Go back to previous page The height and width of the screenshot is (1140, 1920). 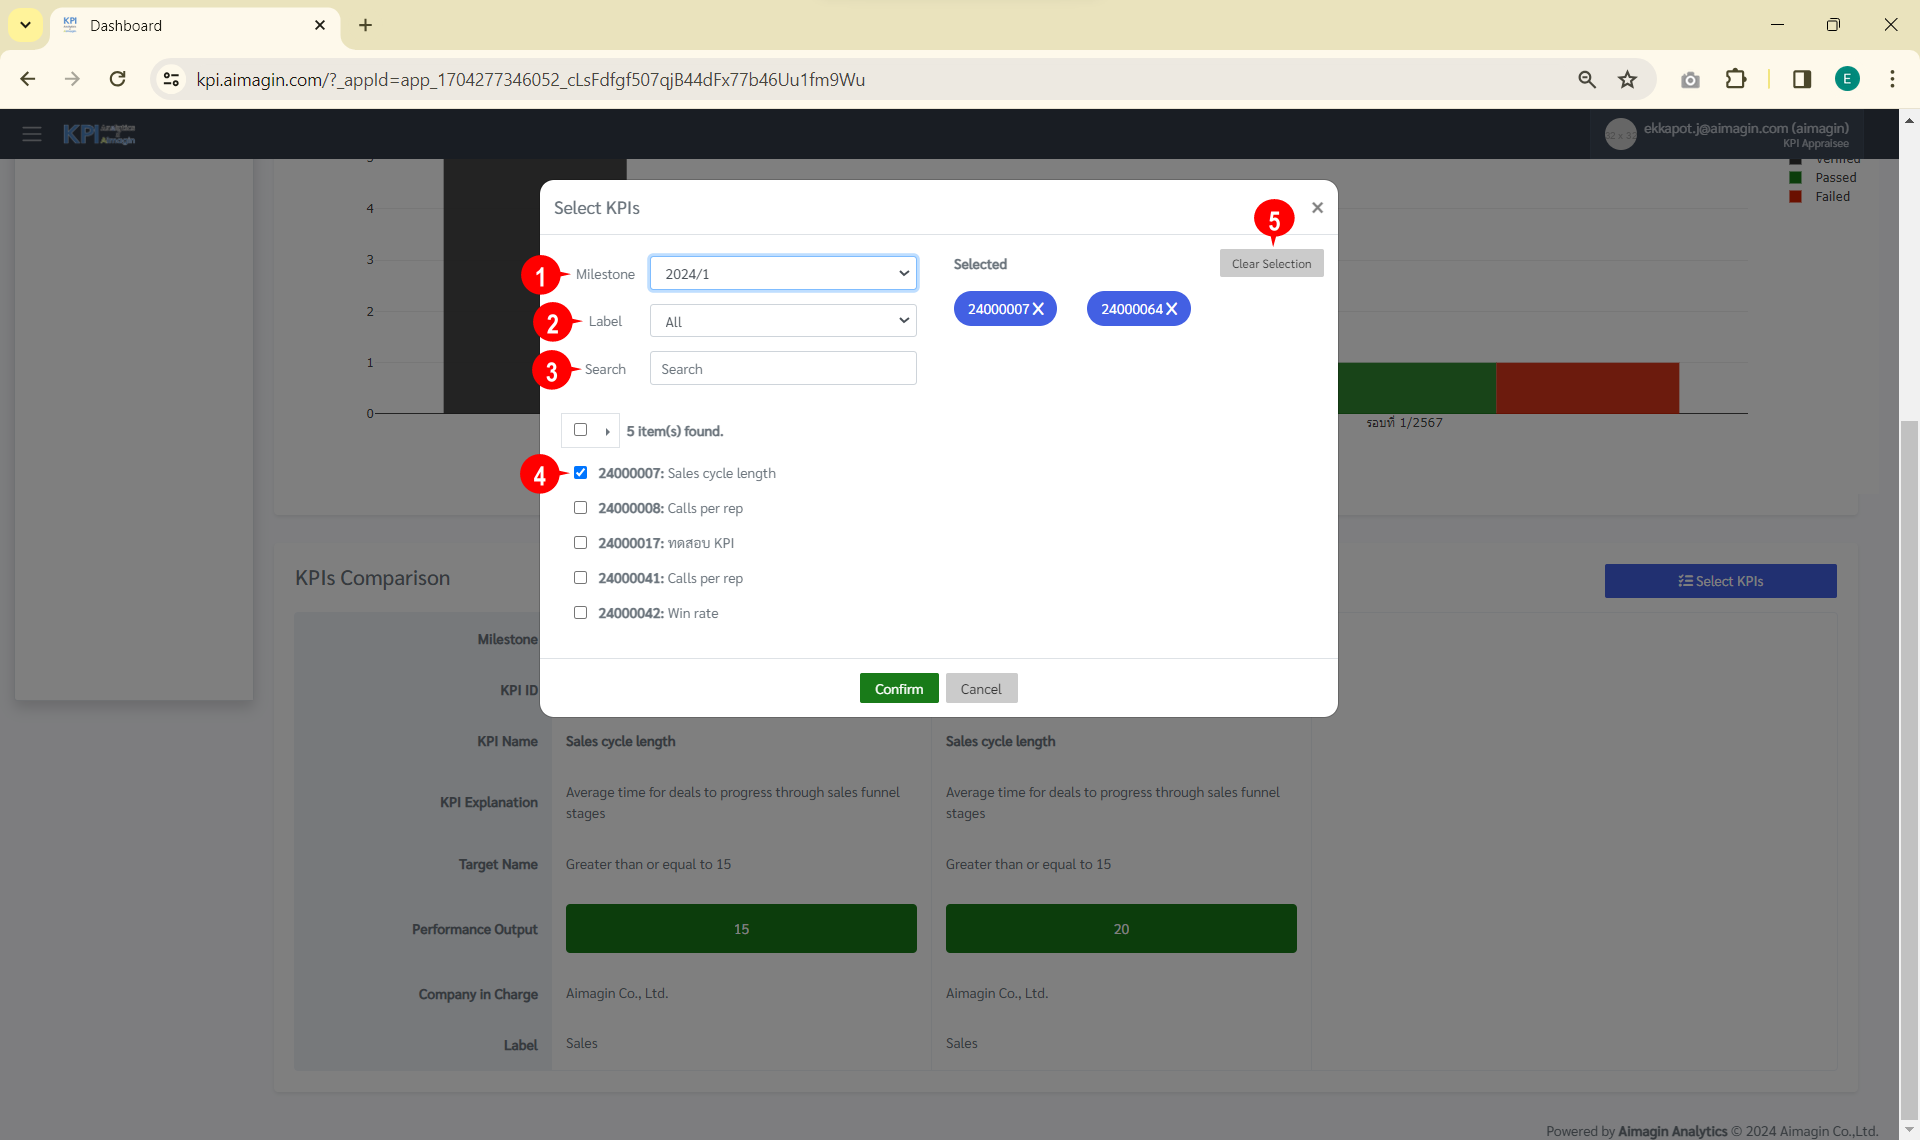pyautogui.click(x=28, y=79)
